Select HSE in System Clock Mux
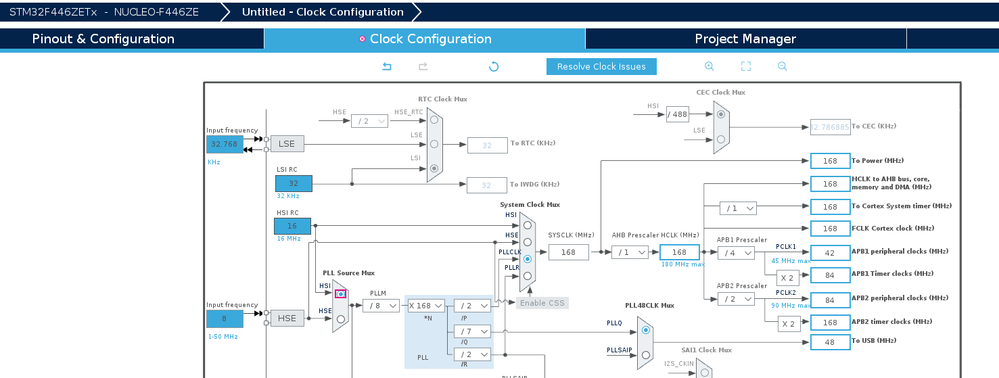Screen dimensions: 999x378 528,242
